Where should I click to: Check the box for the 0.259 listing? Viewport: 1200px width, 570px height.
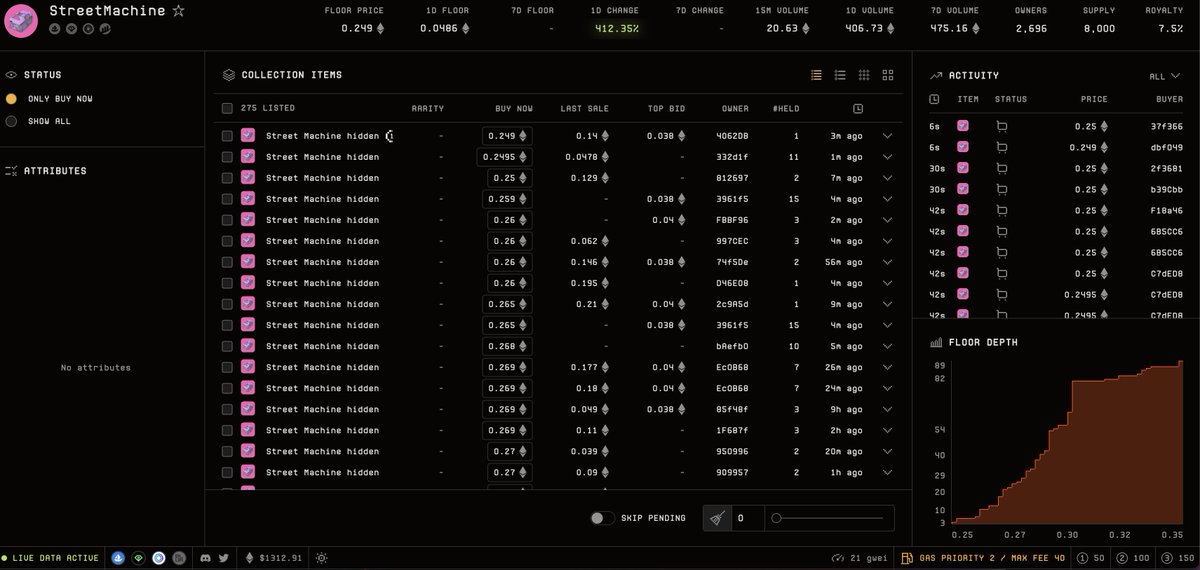point(227,199)
